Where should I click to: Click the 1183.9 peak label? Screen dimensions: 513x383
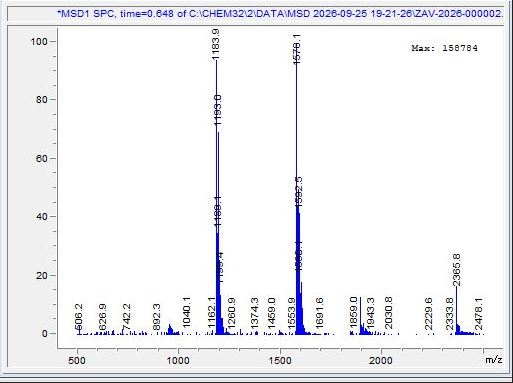click(216, 44)
